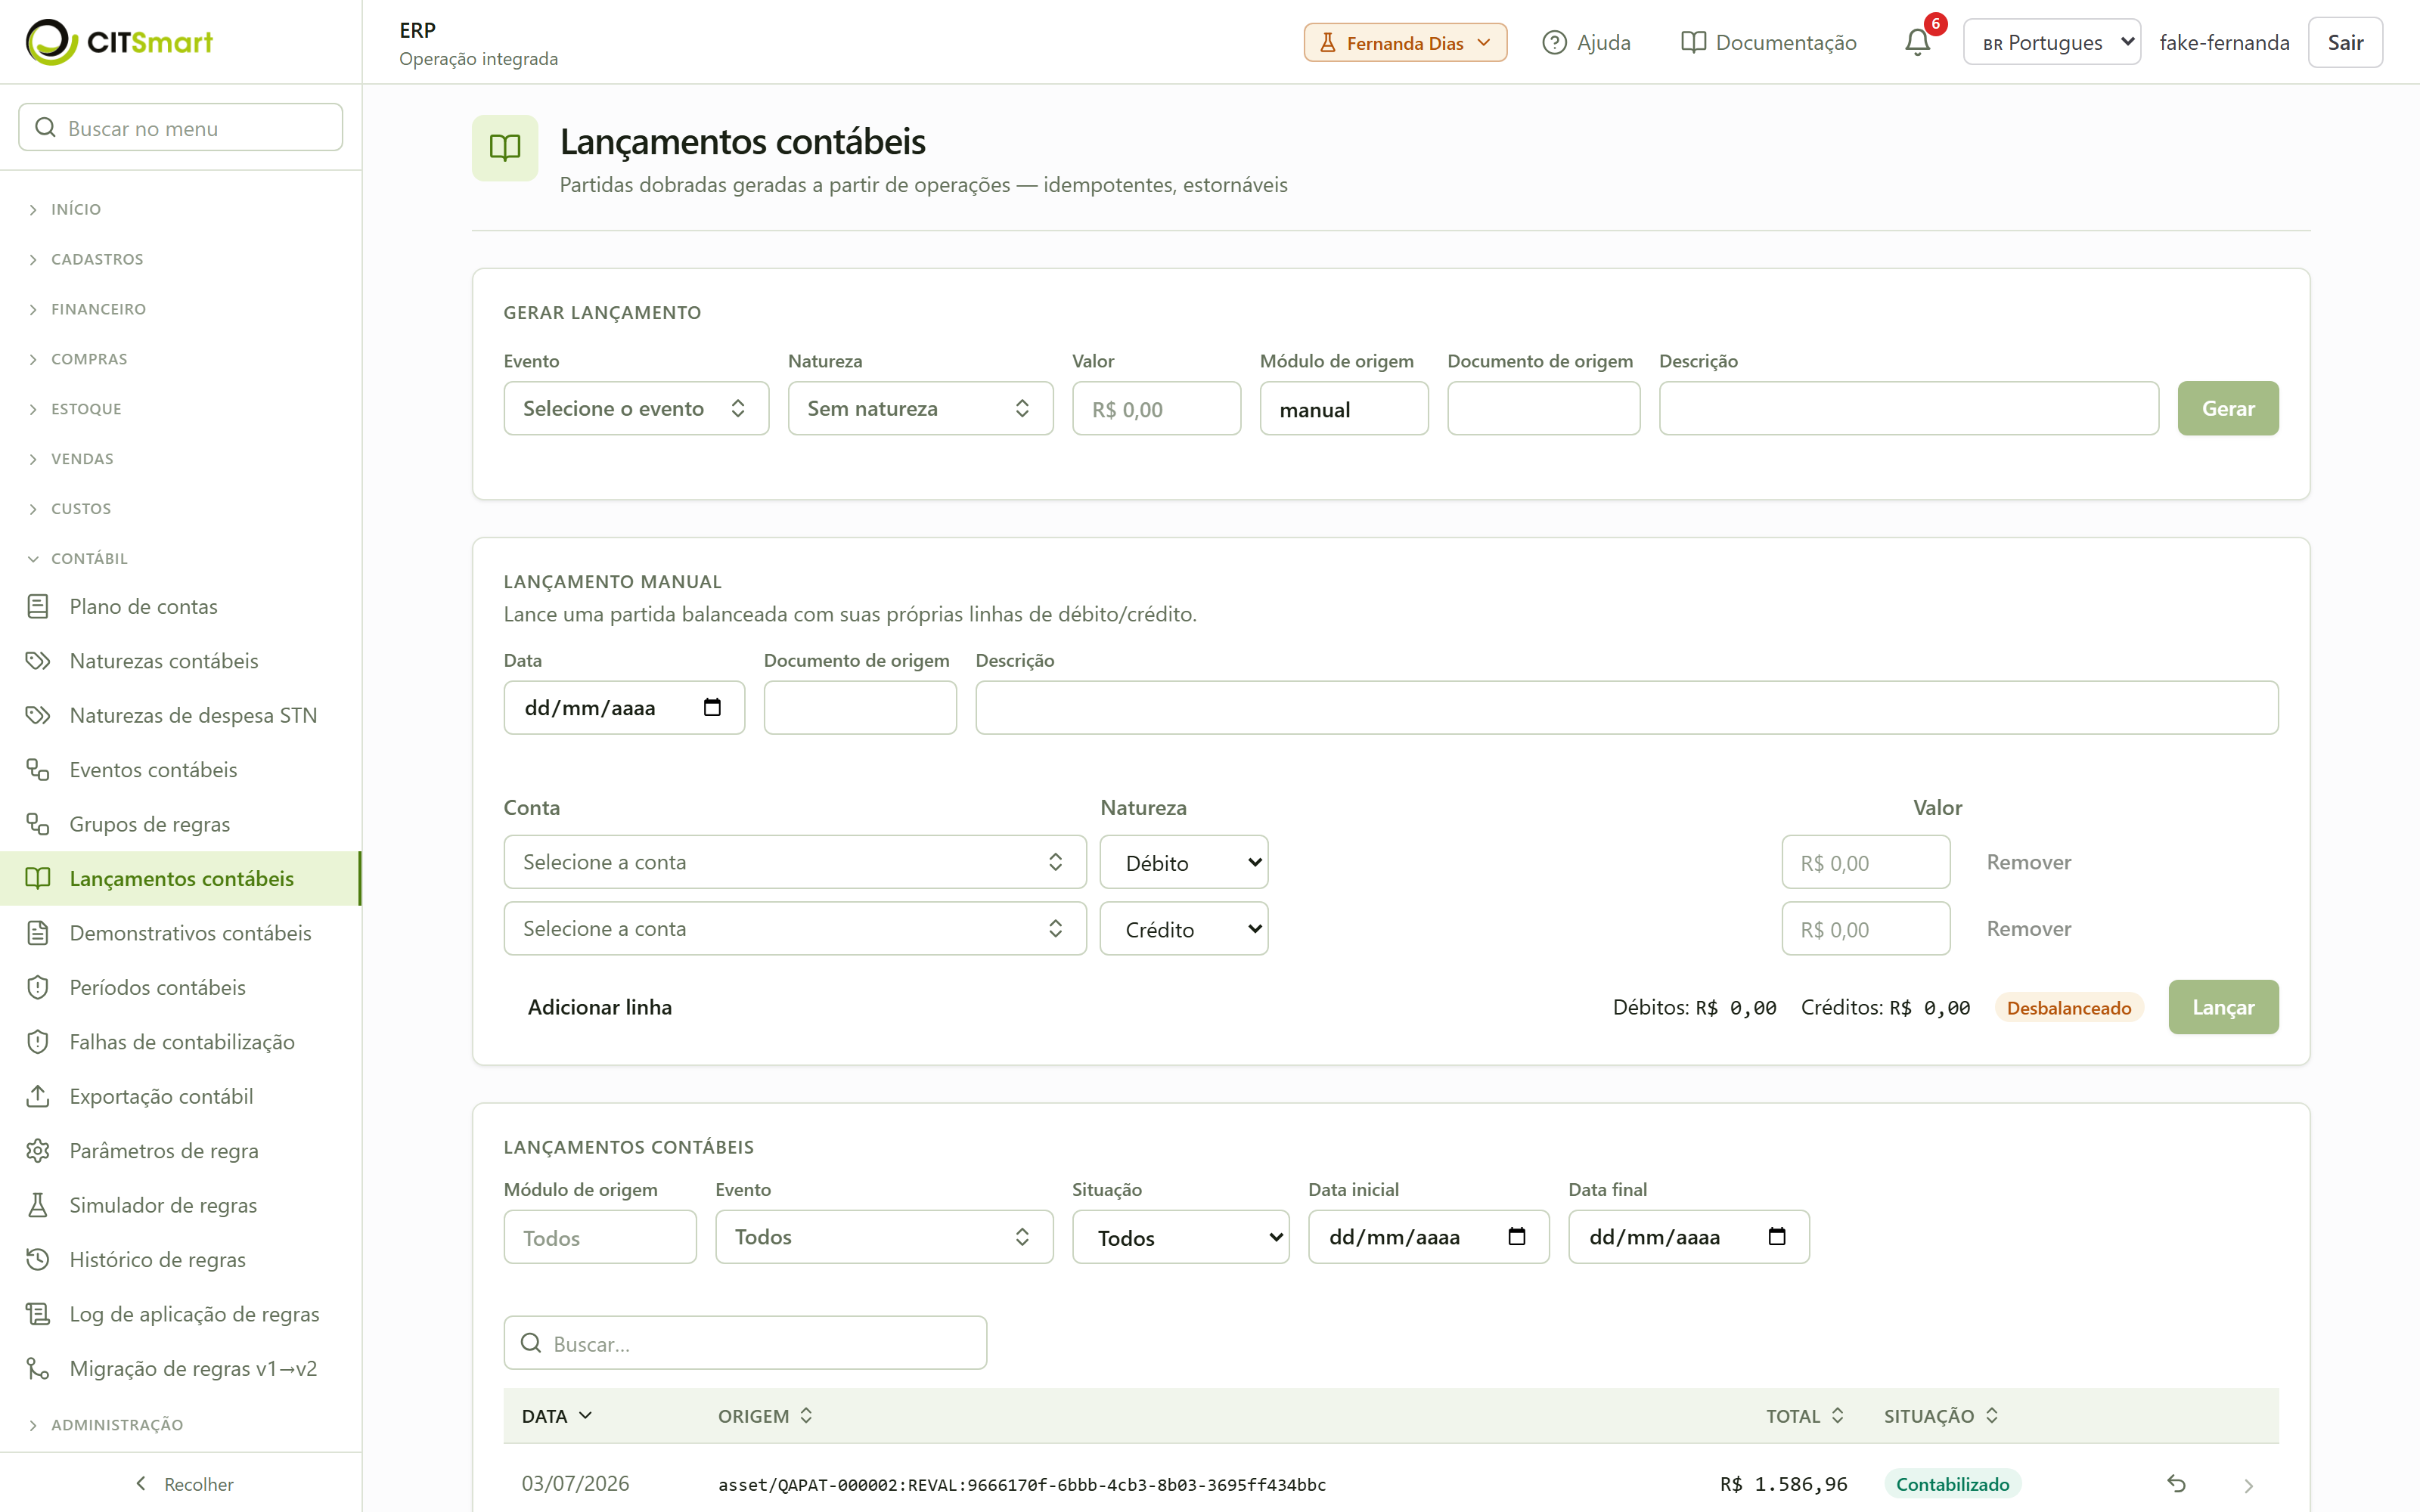
Task: Click the Lançar button
Action: tap(2223, 1007)
